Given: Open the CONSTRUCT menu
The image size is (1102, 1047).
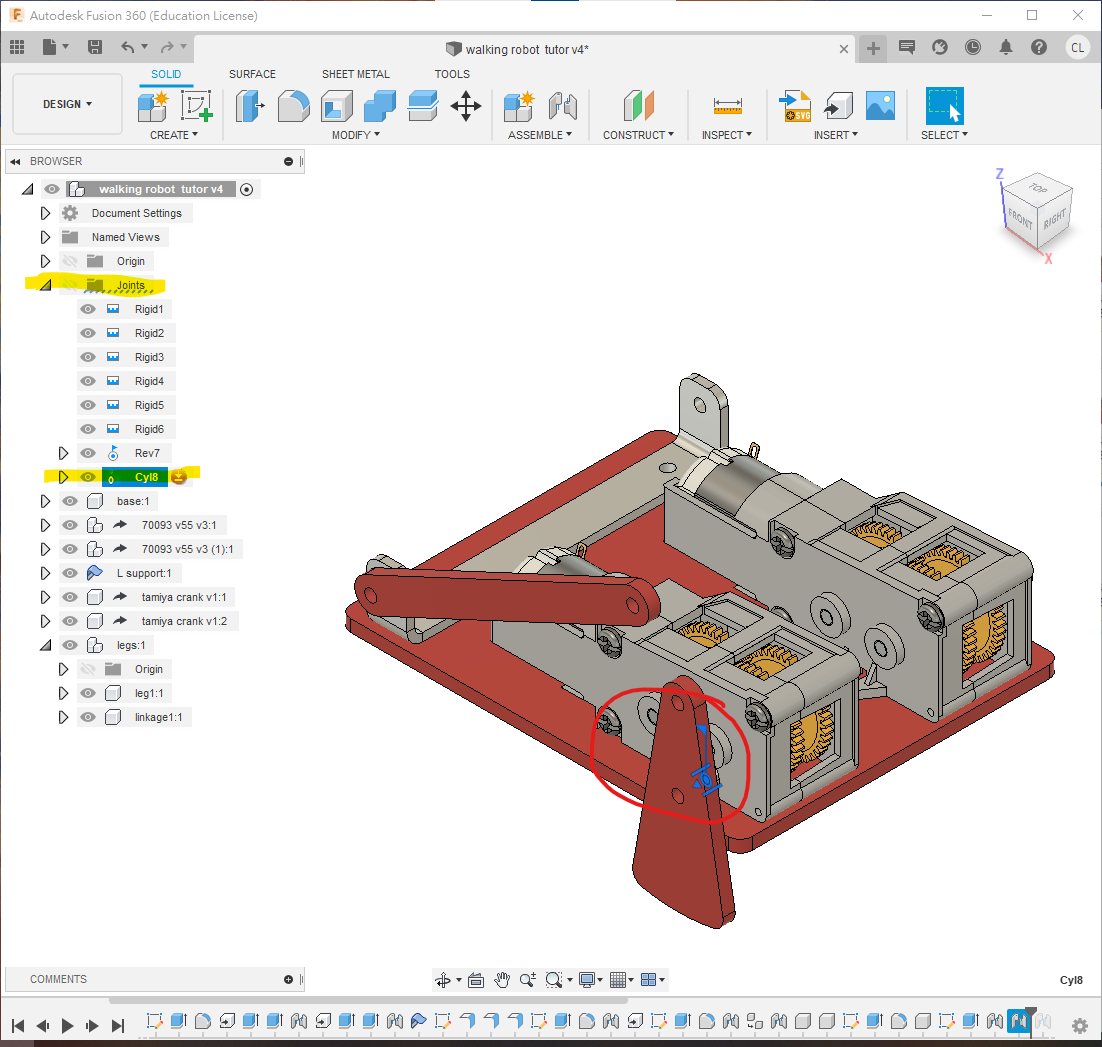Looking at the screenshot, I should pos(638,135).
